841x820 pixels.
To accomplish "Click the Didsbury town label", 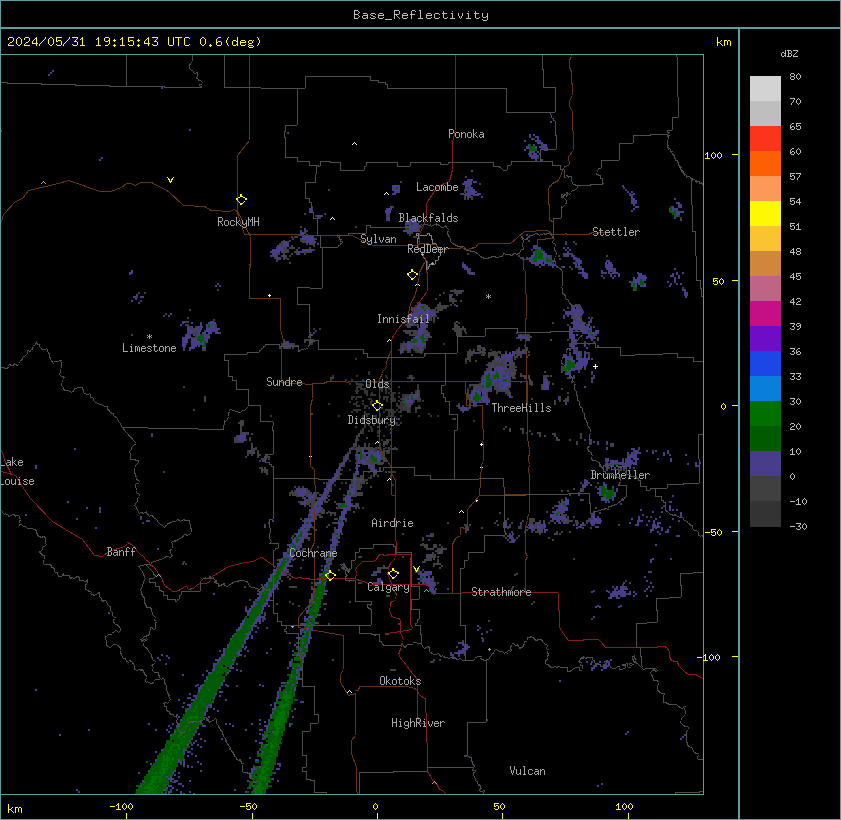I will point(371,420).
